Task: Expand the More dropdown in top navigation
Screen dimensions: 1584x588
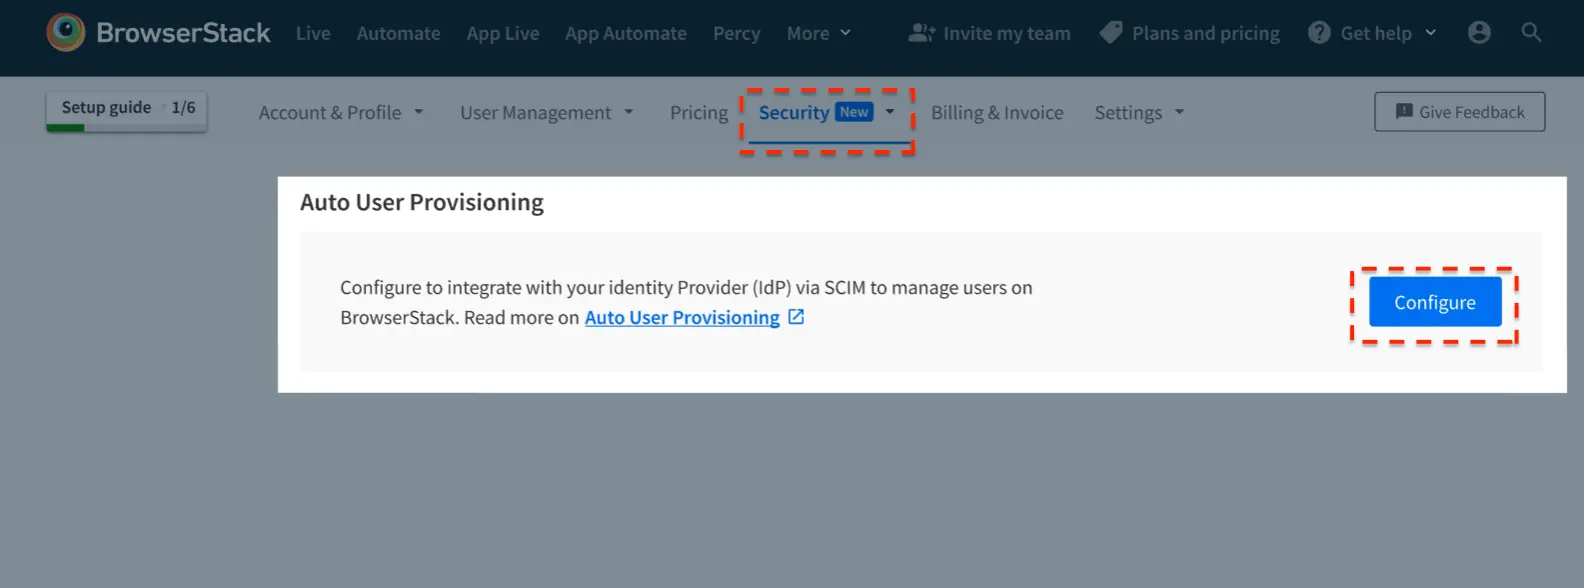Action: pyautogui.click(x=818, y=33)
